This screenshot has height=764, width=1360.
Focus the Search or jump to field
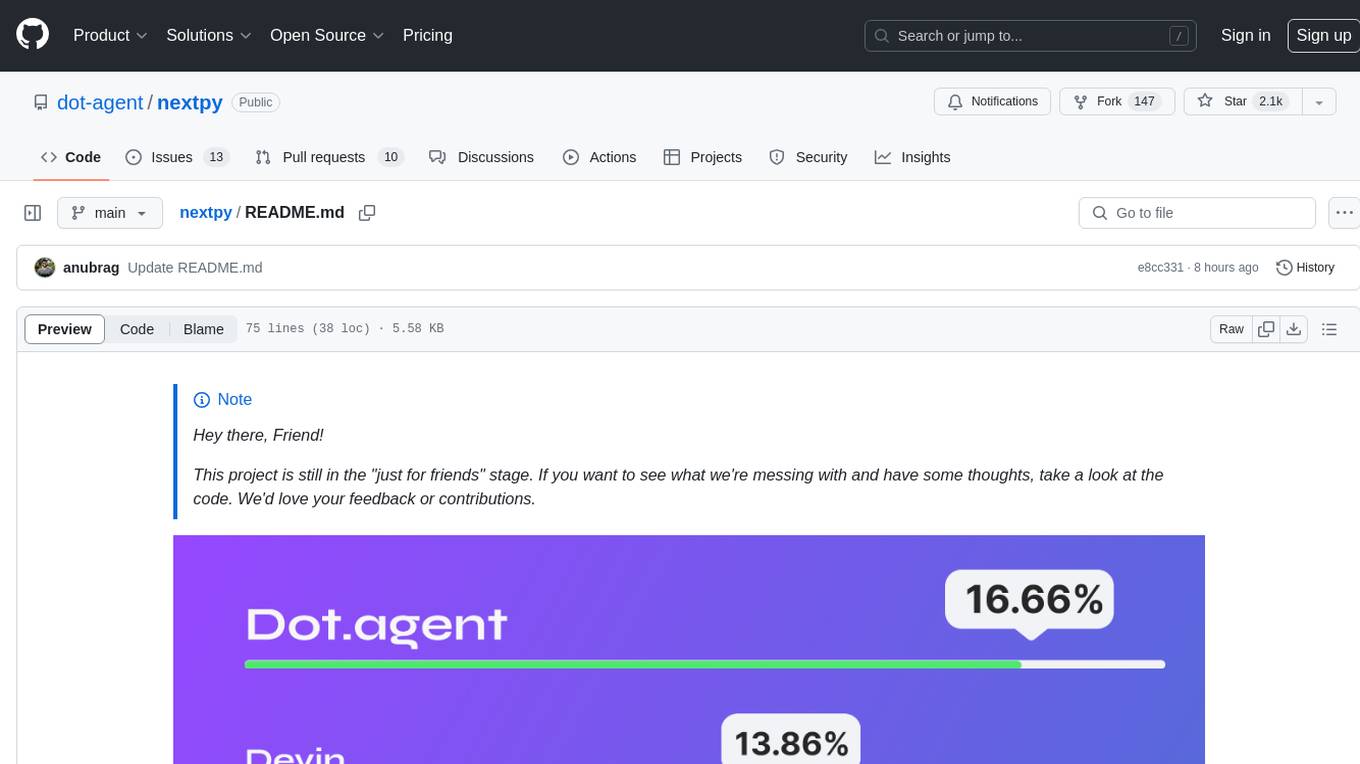coord(1032,36)
